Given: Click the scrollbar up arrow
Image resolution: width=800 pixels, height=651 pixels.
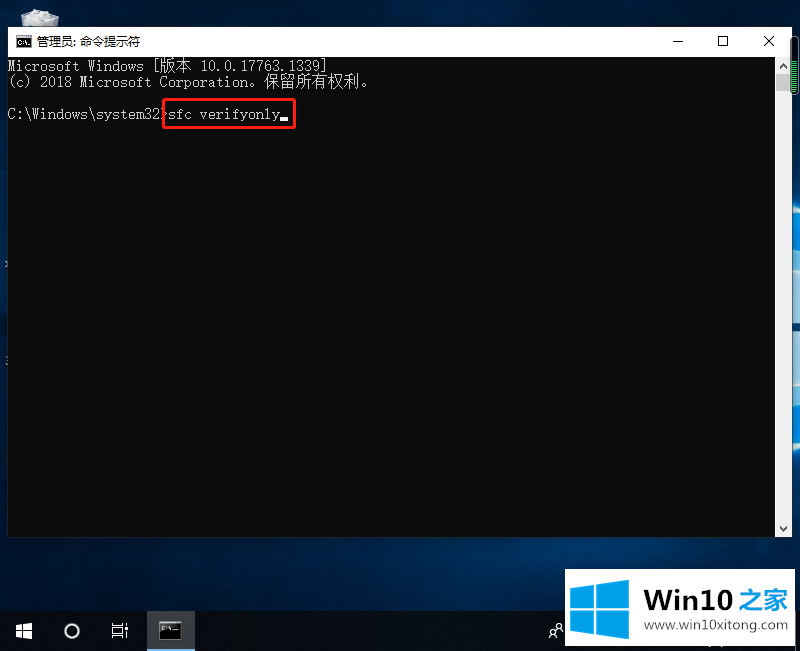Looking at the screenshot, I should tap(783, 65).
